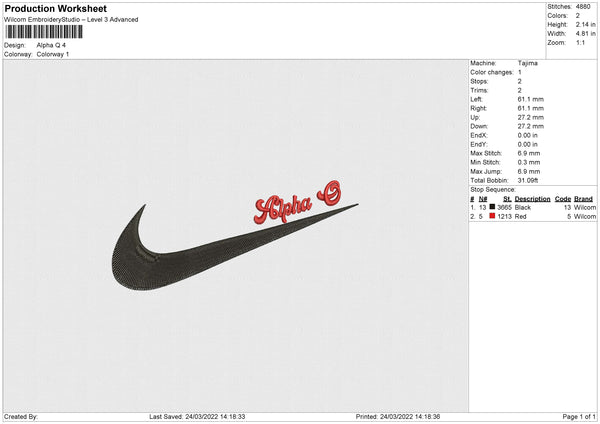Click the Color changes value 1

[520, 72]
